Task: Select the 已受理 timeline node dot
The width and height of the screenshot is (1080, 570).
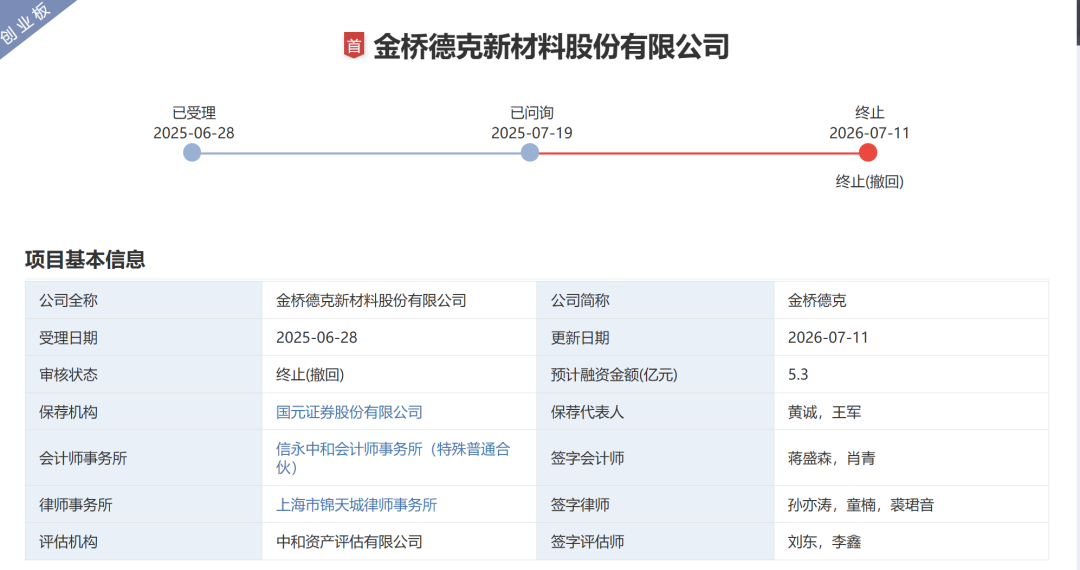Action: pos(192,153)
